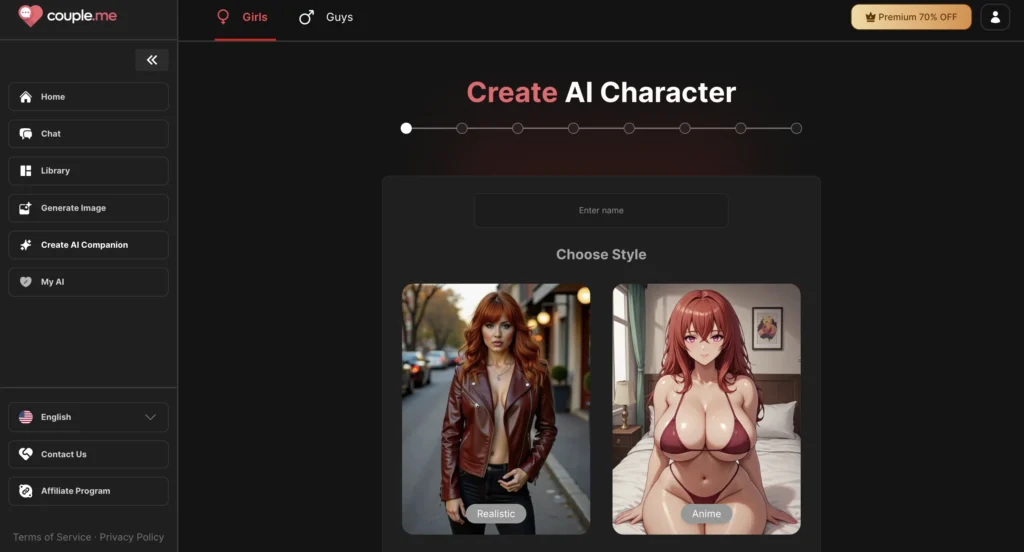1024x552 pixels.
Task: Choose the Anime style option
Action: (x=706, y=408)
